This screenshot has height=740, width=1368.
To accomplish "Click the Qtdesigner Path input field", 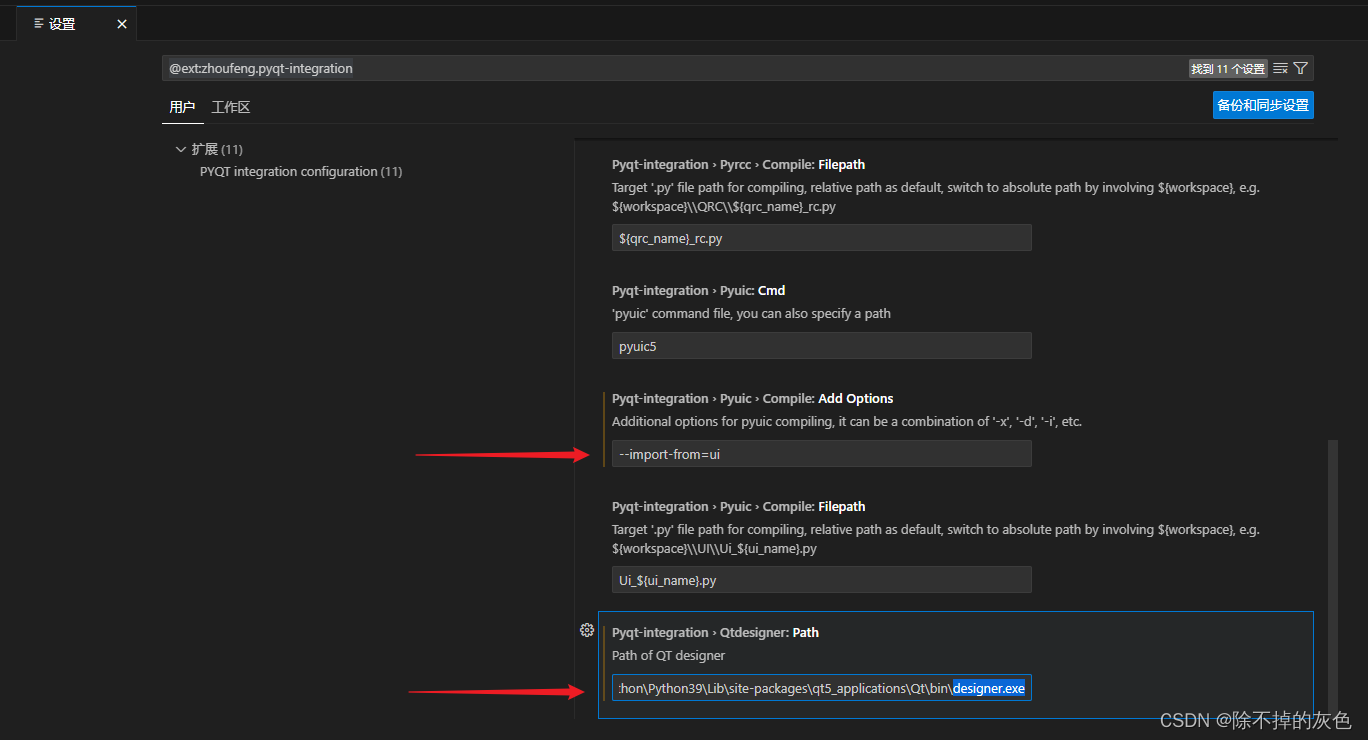I will [821, 688].
